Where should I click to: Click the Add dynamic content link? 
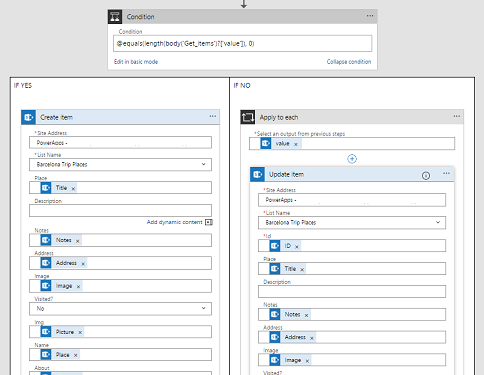[x=174, y=222]
